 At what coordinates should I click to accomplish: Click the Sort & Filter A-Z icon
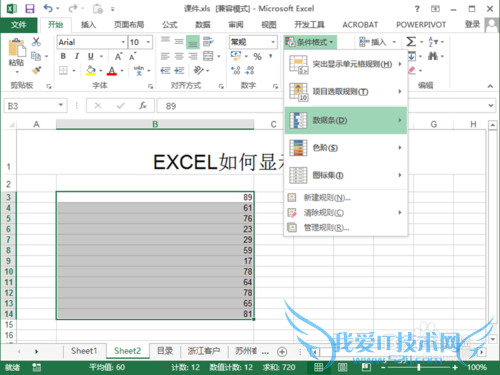tap(433, 42)
